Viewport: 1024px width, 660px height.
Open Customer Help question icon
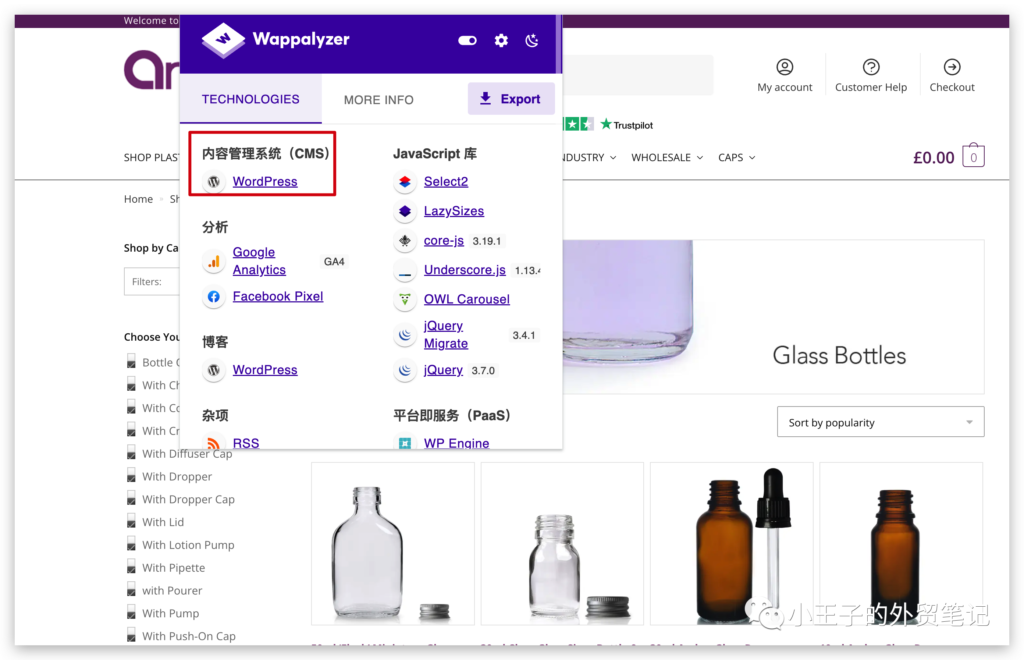871,67
